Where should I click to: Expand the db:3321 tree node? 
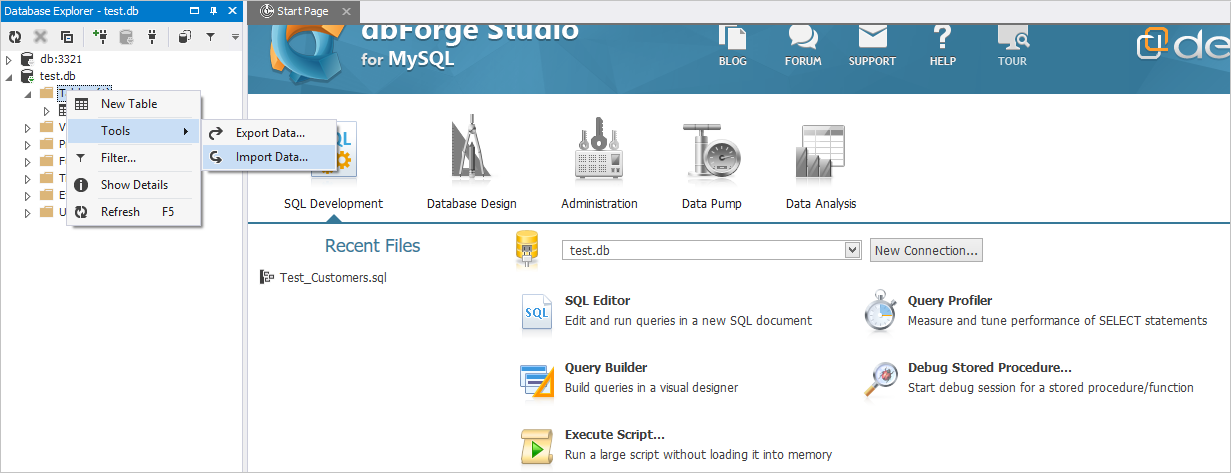pyautogui.click(x=9, y=60)
